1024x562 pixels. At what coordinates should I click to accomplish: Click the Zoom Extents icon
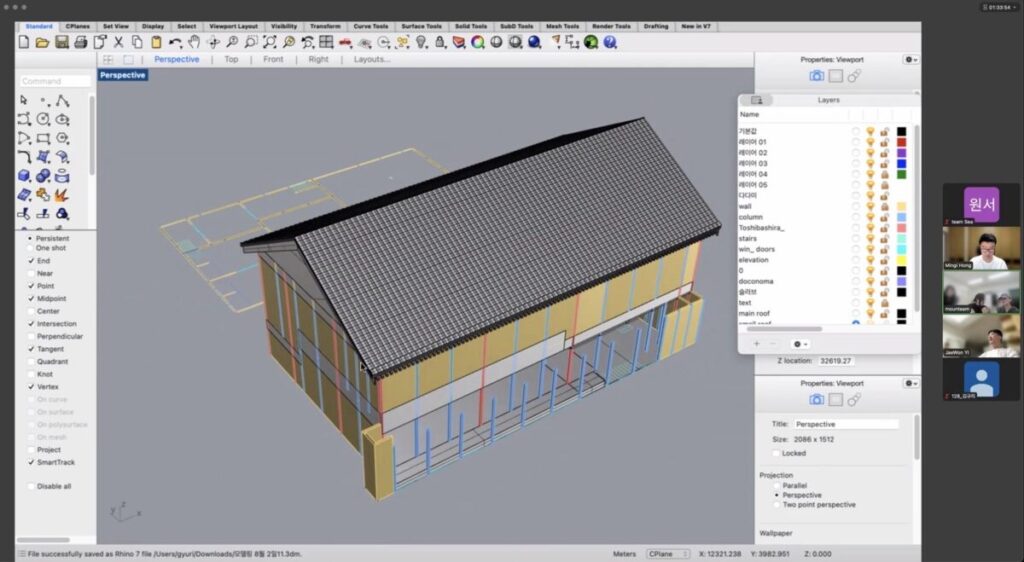270,42
